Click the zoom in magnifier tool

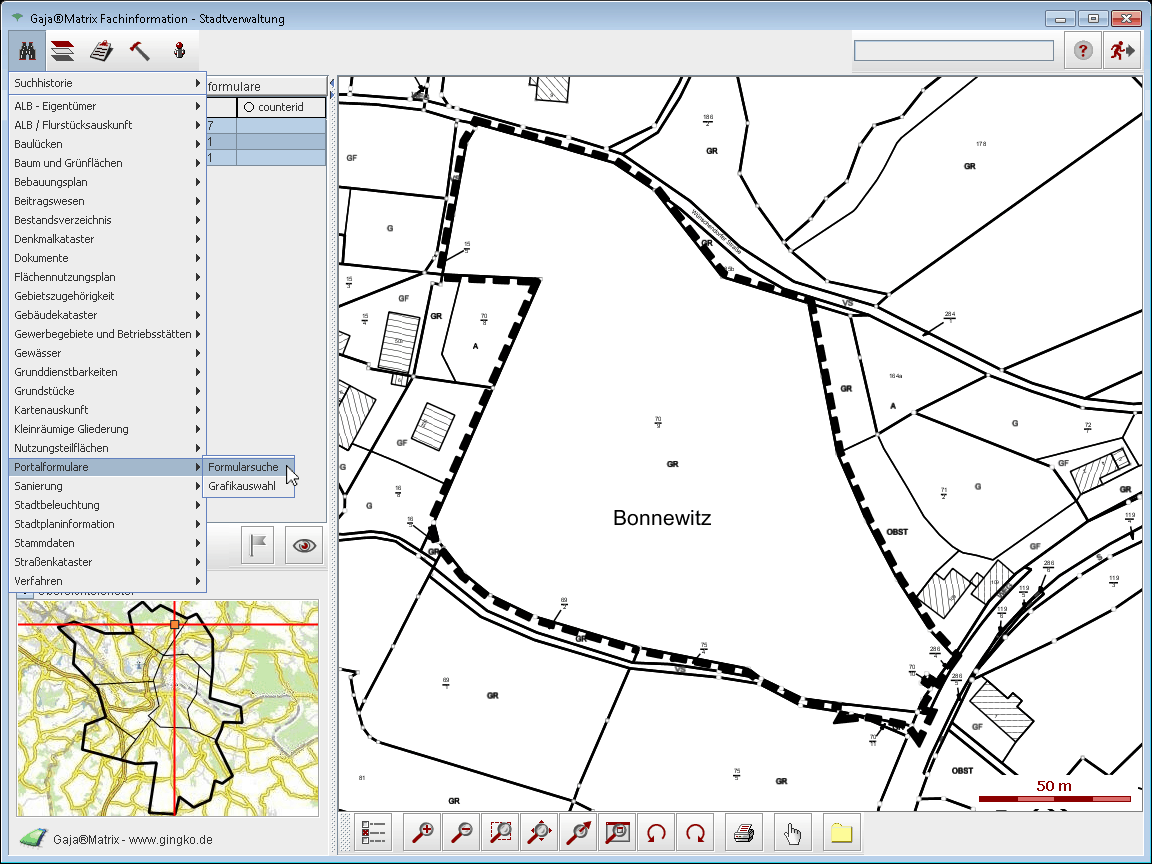[423, 832]
